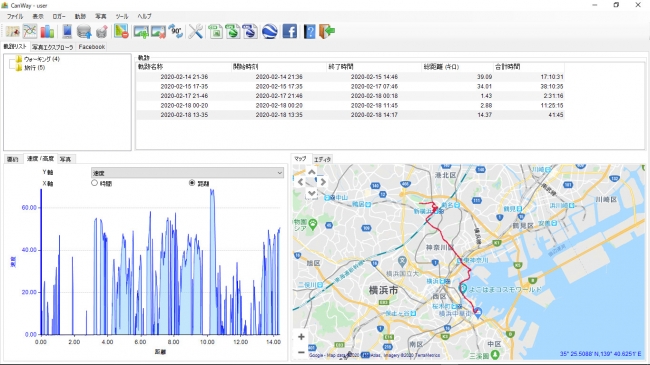Zoom in on the map with plus

click(301, 337)
